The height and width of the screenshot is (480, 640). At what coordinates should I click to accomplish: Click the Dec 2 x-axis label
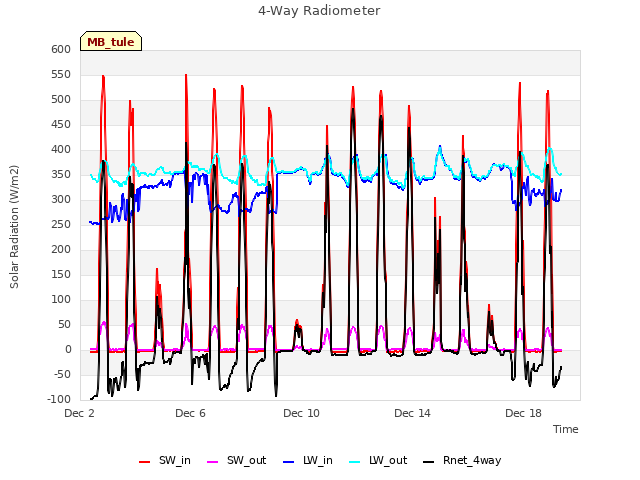pyautogui.click(x=80, y=413)
